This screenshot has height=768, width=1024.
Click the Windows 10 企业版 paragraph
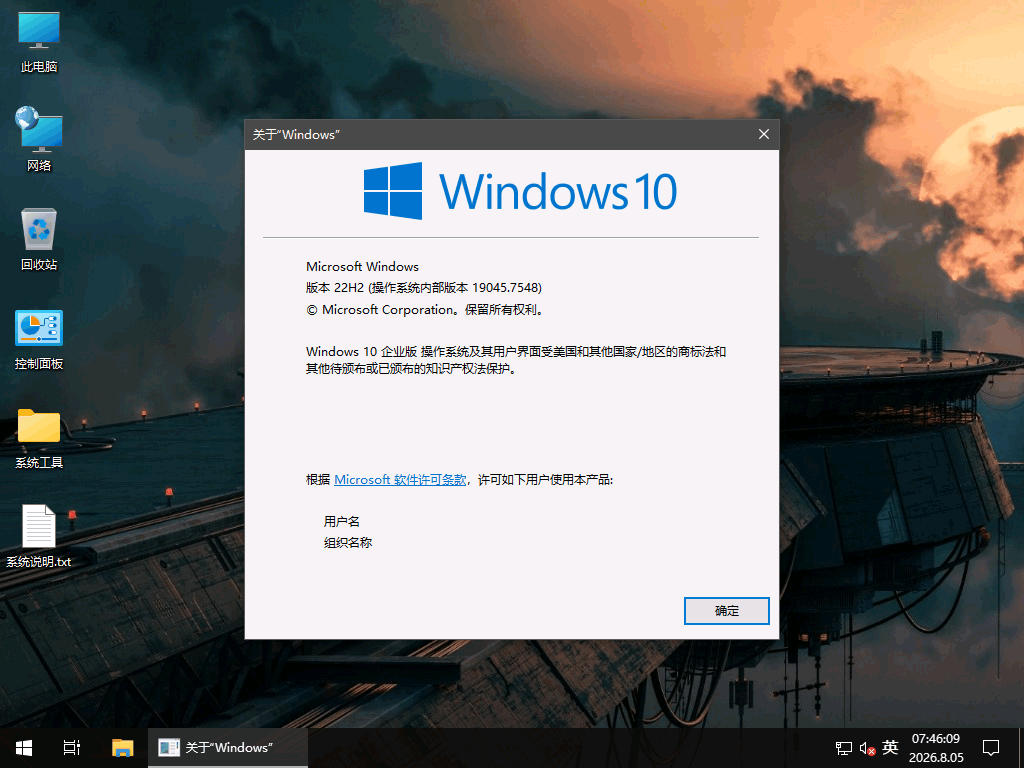tap(516, 360)
